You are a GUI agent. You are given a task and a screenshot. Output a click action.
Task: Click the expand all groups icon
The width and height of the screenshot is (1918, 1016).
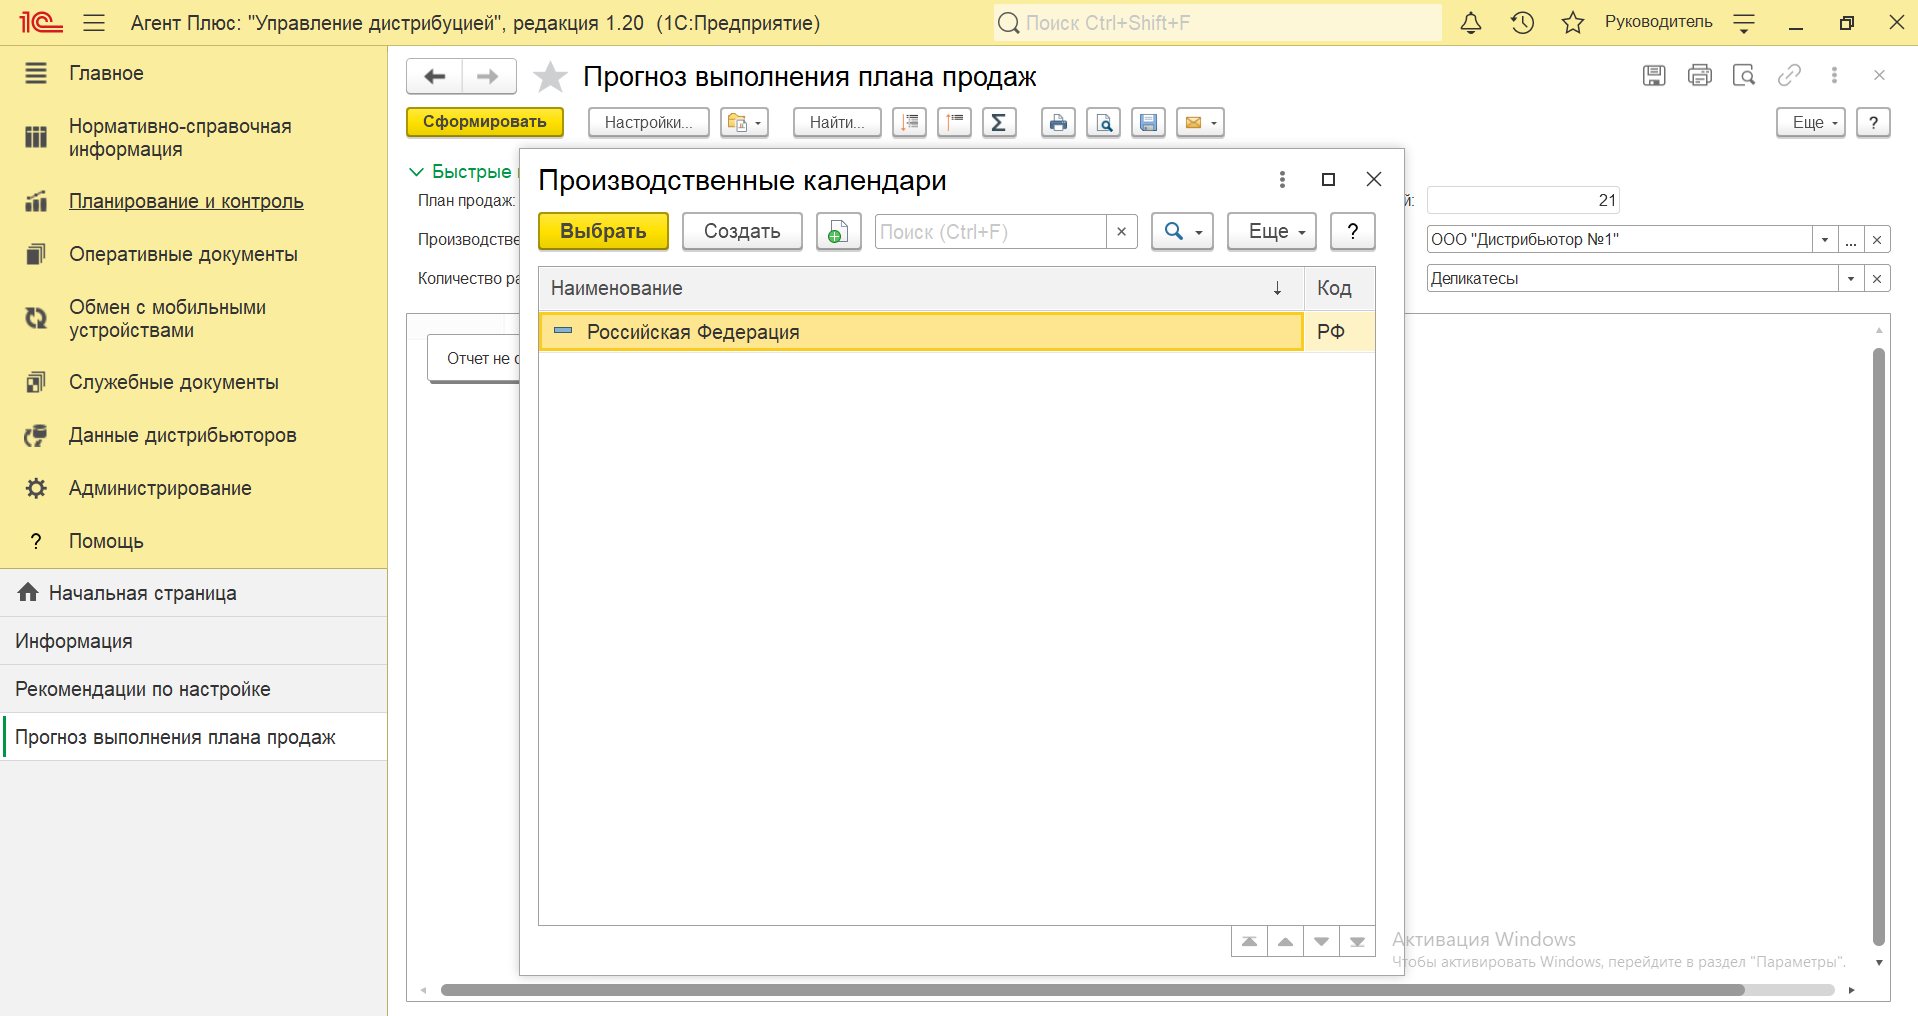point(910,122)
